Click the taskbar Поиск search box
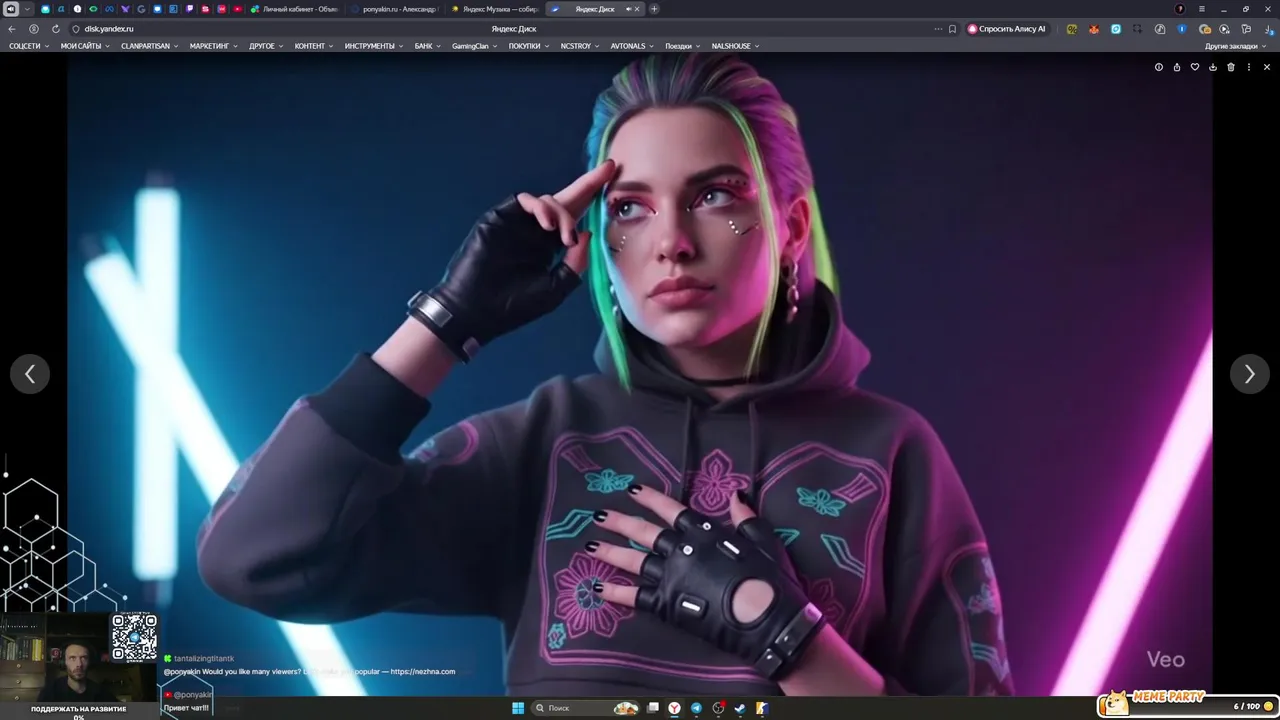The image size is (1280, 720). (585, 708)
